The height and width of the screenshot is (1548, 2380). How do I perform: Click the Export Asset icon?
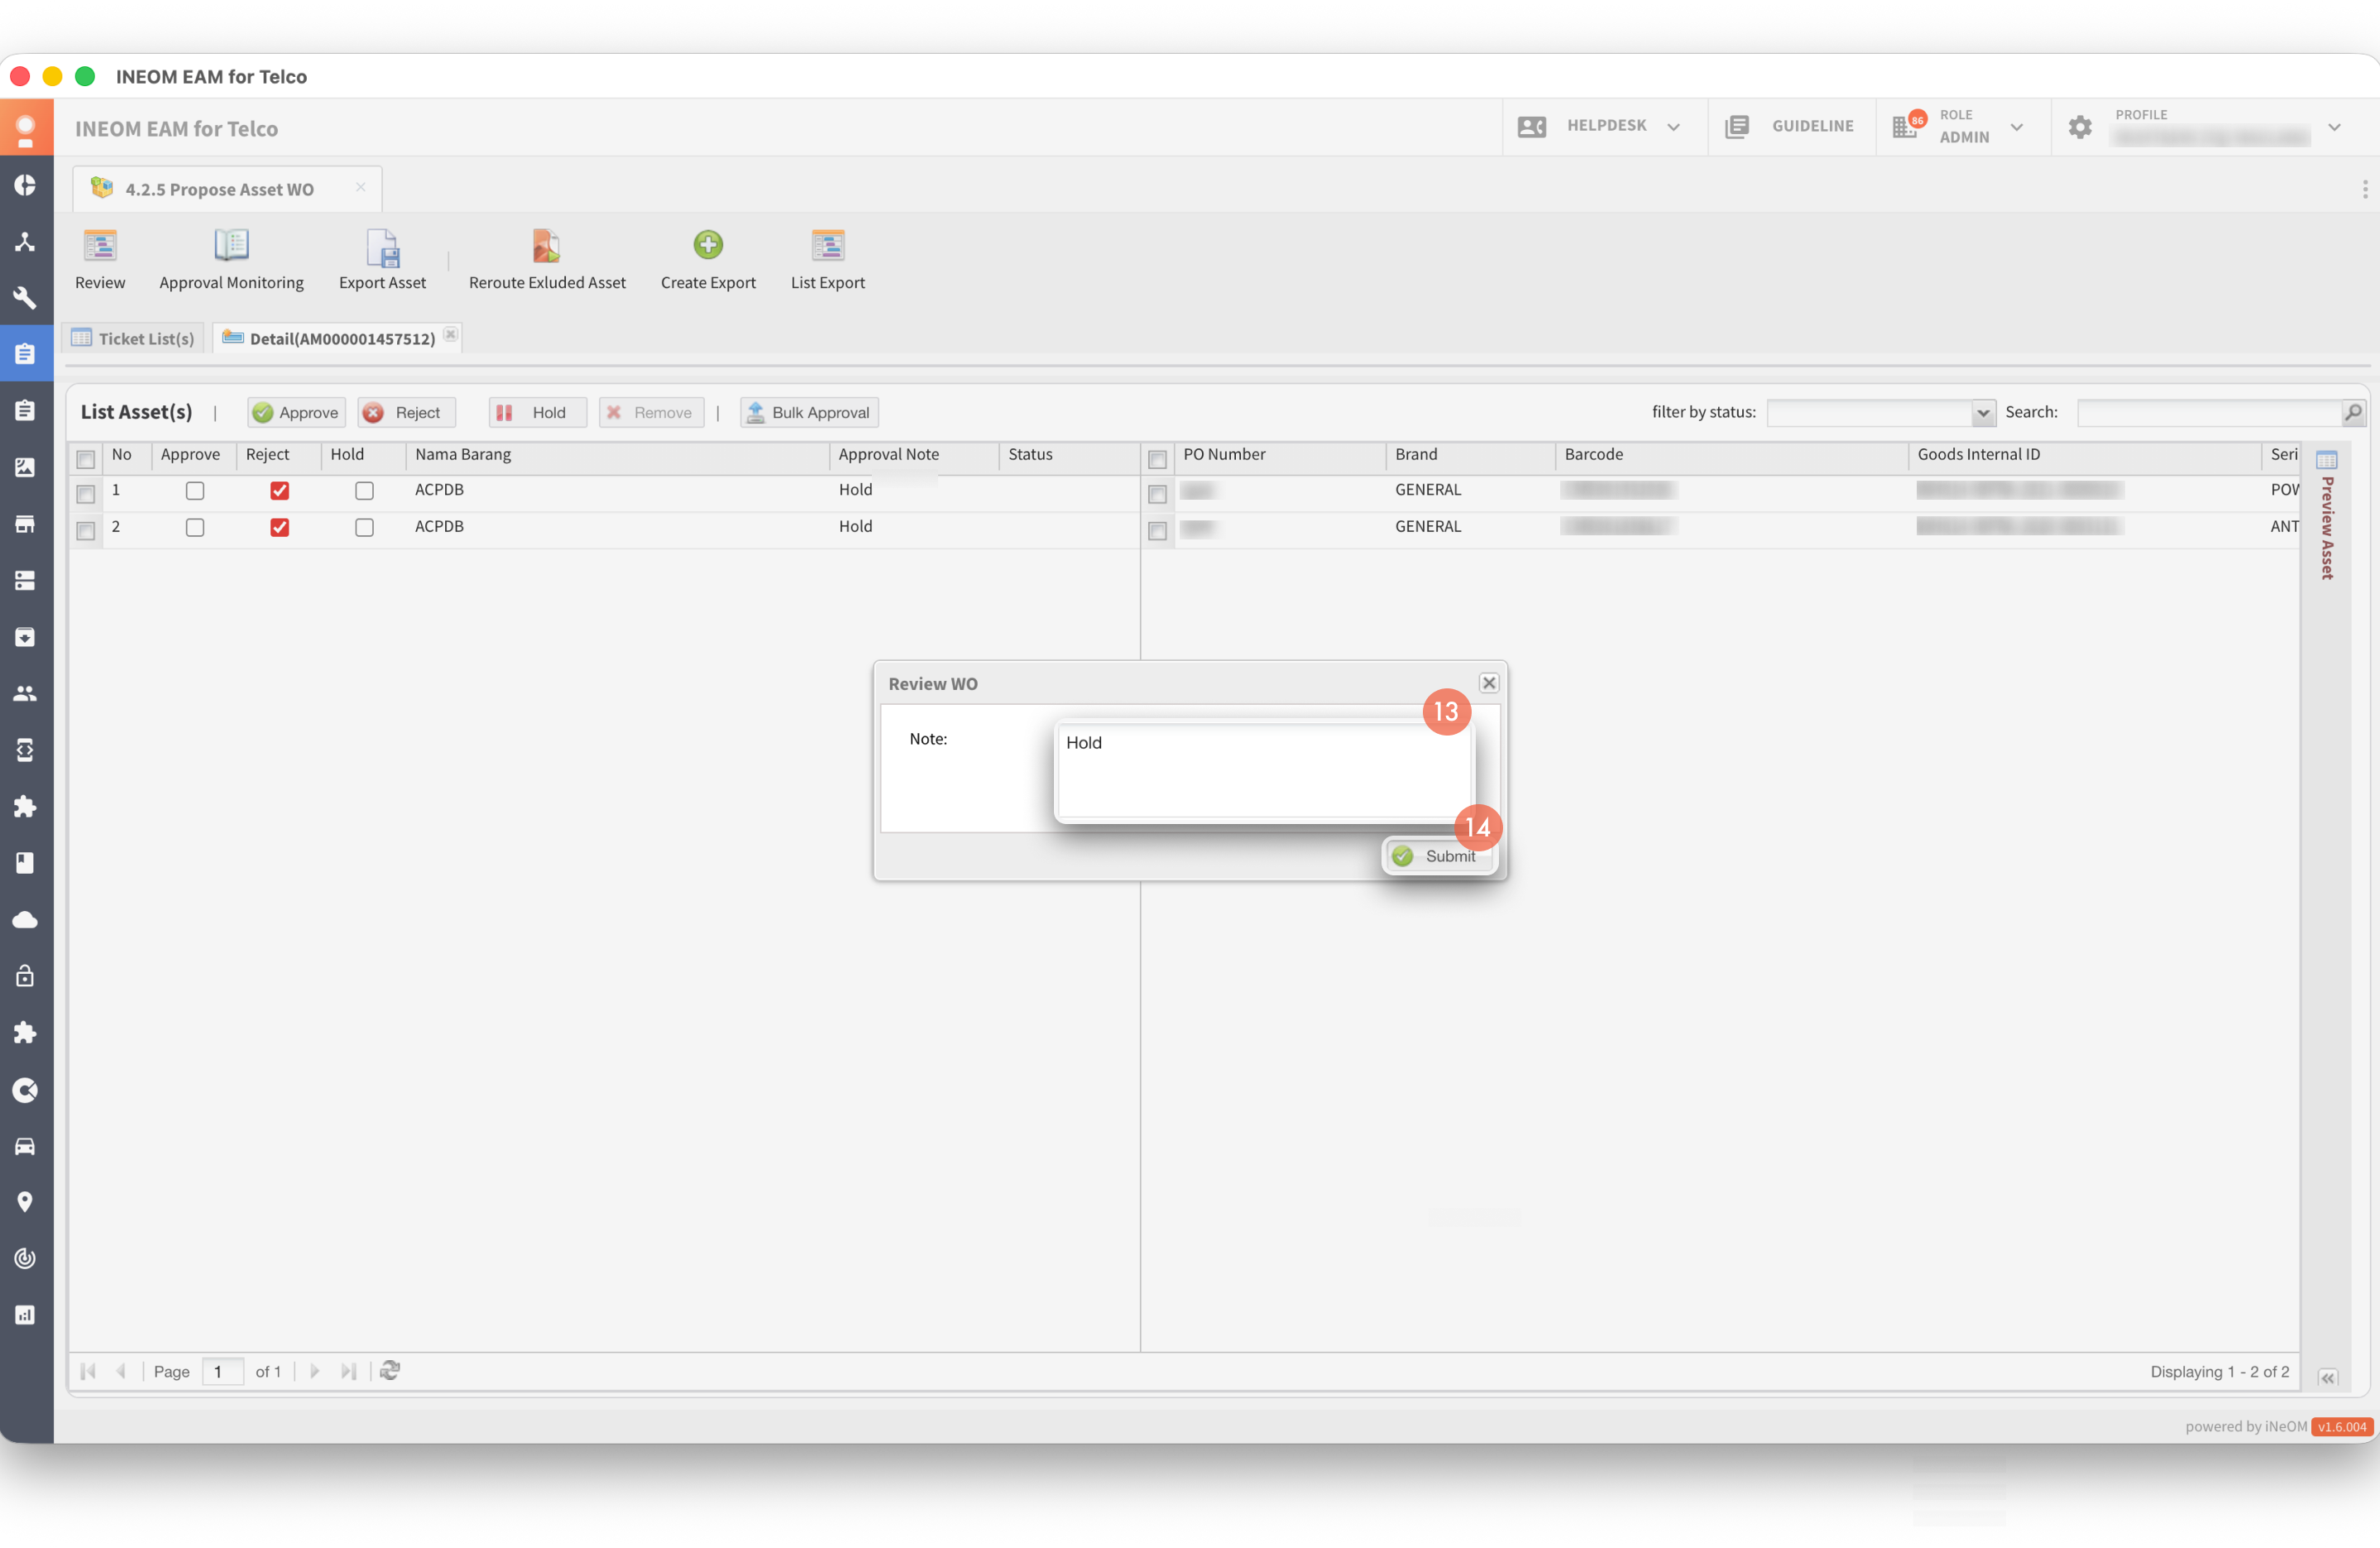tap(382, 248)
